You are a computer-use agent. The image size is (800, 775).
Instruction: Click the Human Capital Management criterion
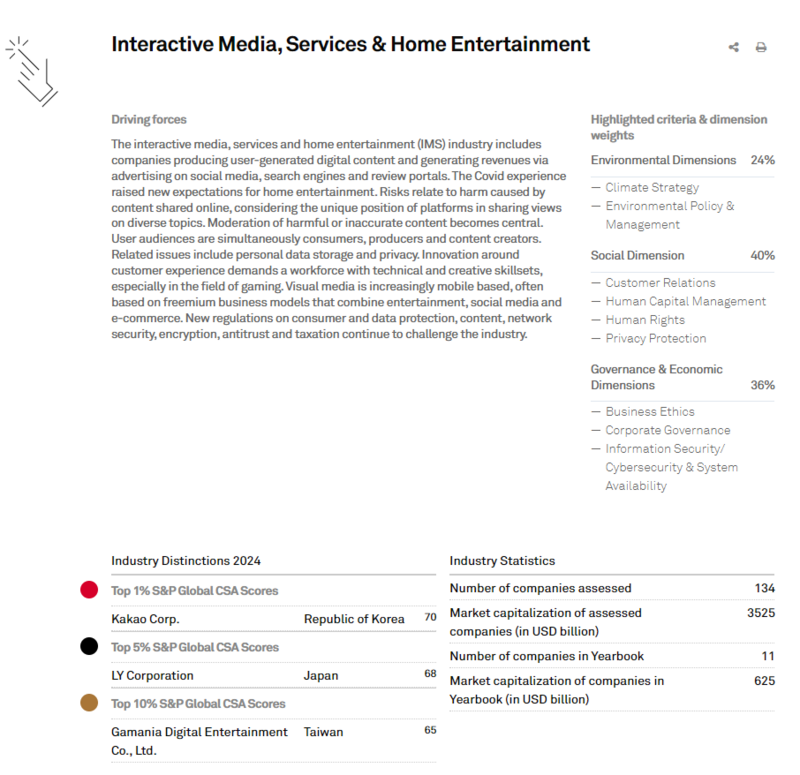tap(685, 301)
